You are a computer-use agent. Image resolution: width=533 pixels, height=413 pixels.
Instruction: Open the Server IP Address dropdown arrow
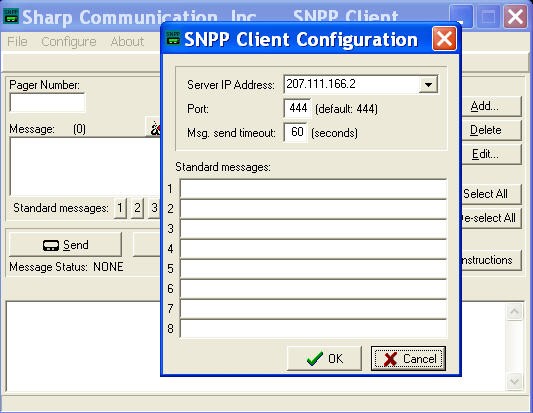click(x=428, y=84)
